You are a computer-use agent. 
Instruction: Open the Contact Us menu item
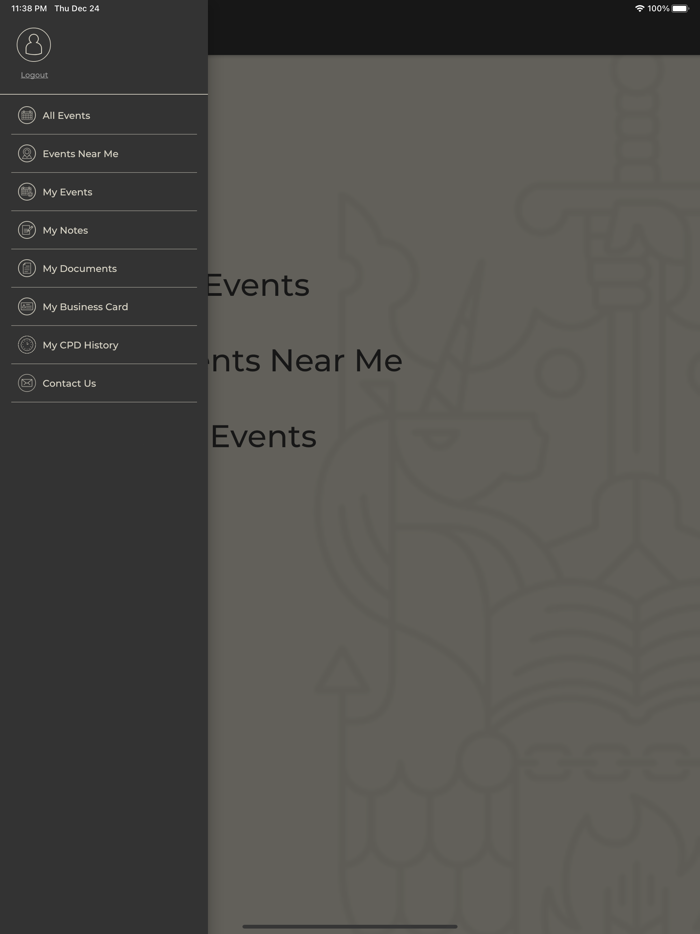tap(68, 383)
